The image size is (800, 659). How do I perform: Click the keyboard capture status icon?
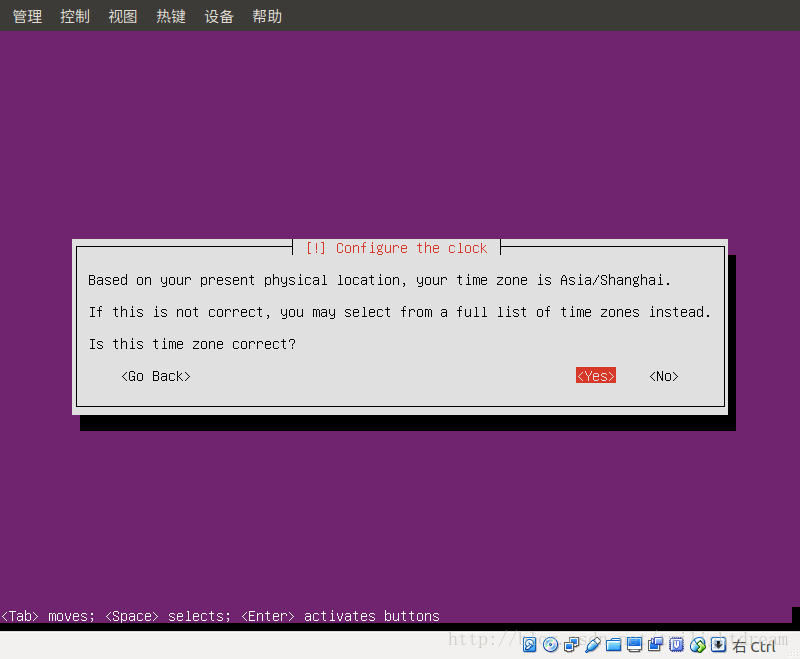(x=719, y=644)
